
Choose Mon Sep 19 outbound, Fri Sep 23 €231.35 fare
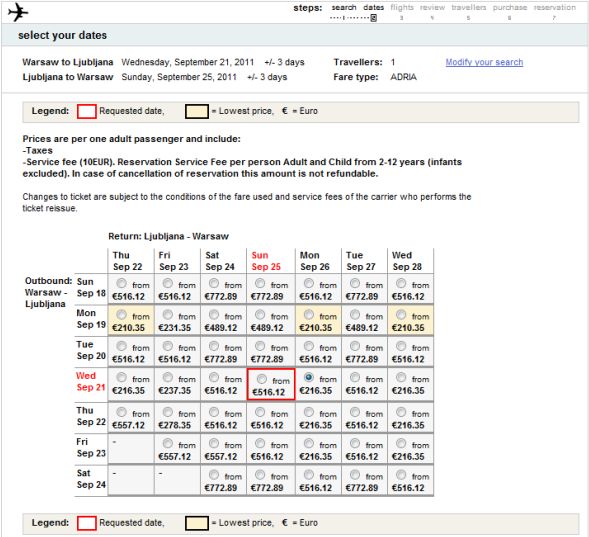point(168,314)
